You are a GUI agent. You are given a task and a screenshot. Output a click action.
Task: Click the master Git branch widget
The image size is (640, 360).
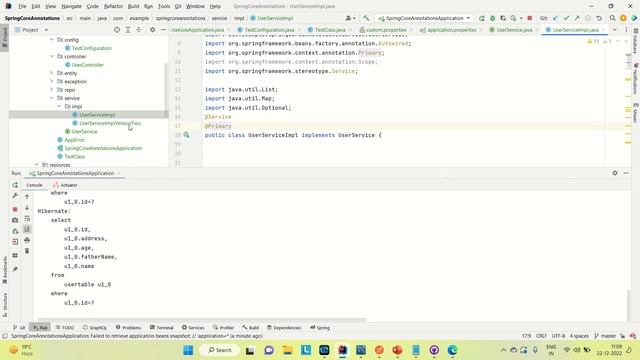(605, 336)
